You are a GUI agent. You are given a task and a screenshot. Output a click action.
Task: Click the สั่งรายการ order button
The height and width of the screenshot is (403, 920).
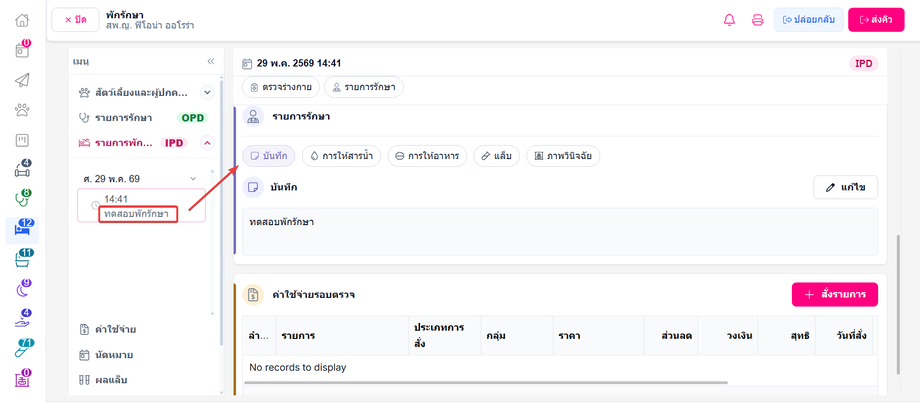(x=834, y=294)
